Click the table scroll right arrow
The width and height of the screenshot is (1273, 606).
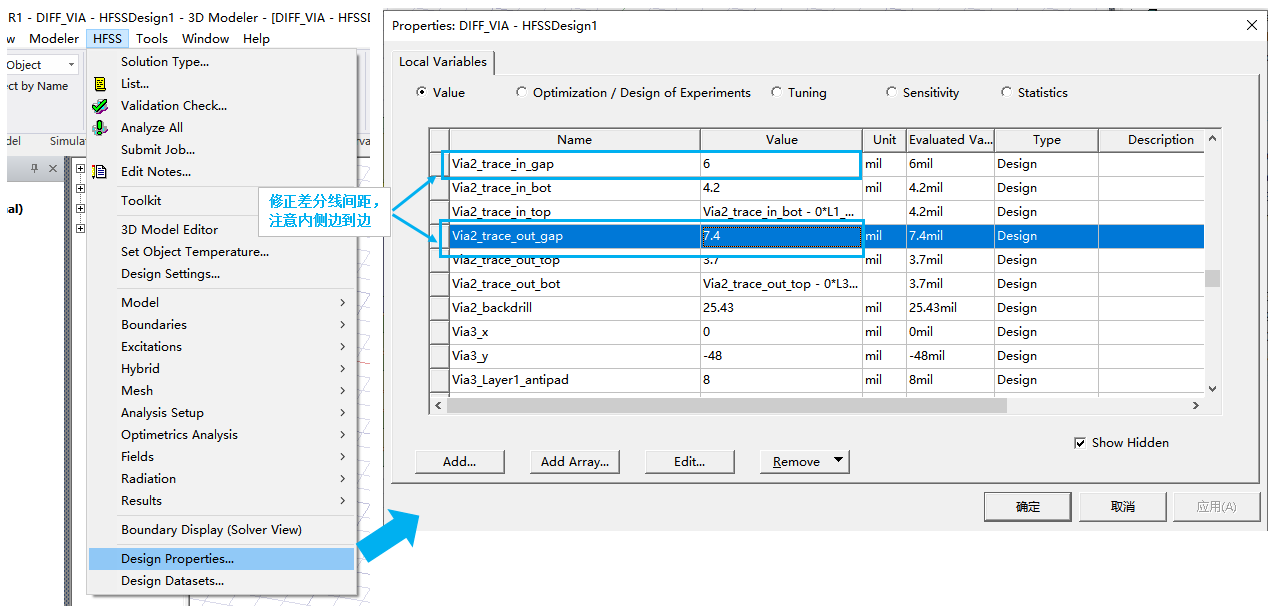coord(1195,406)
